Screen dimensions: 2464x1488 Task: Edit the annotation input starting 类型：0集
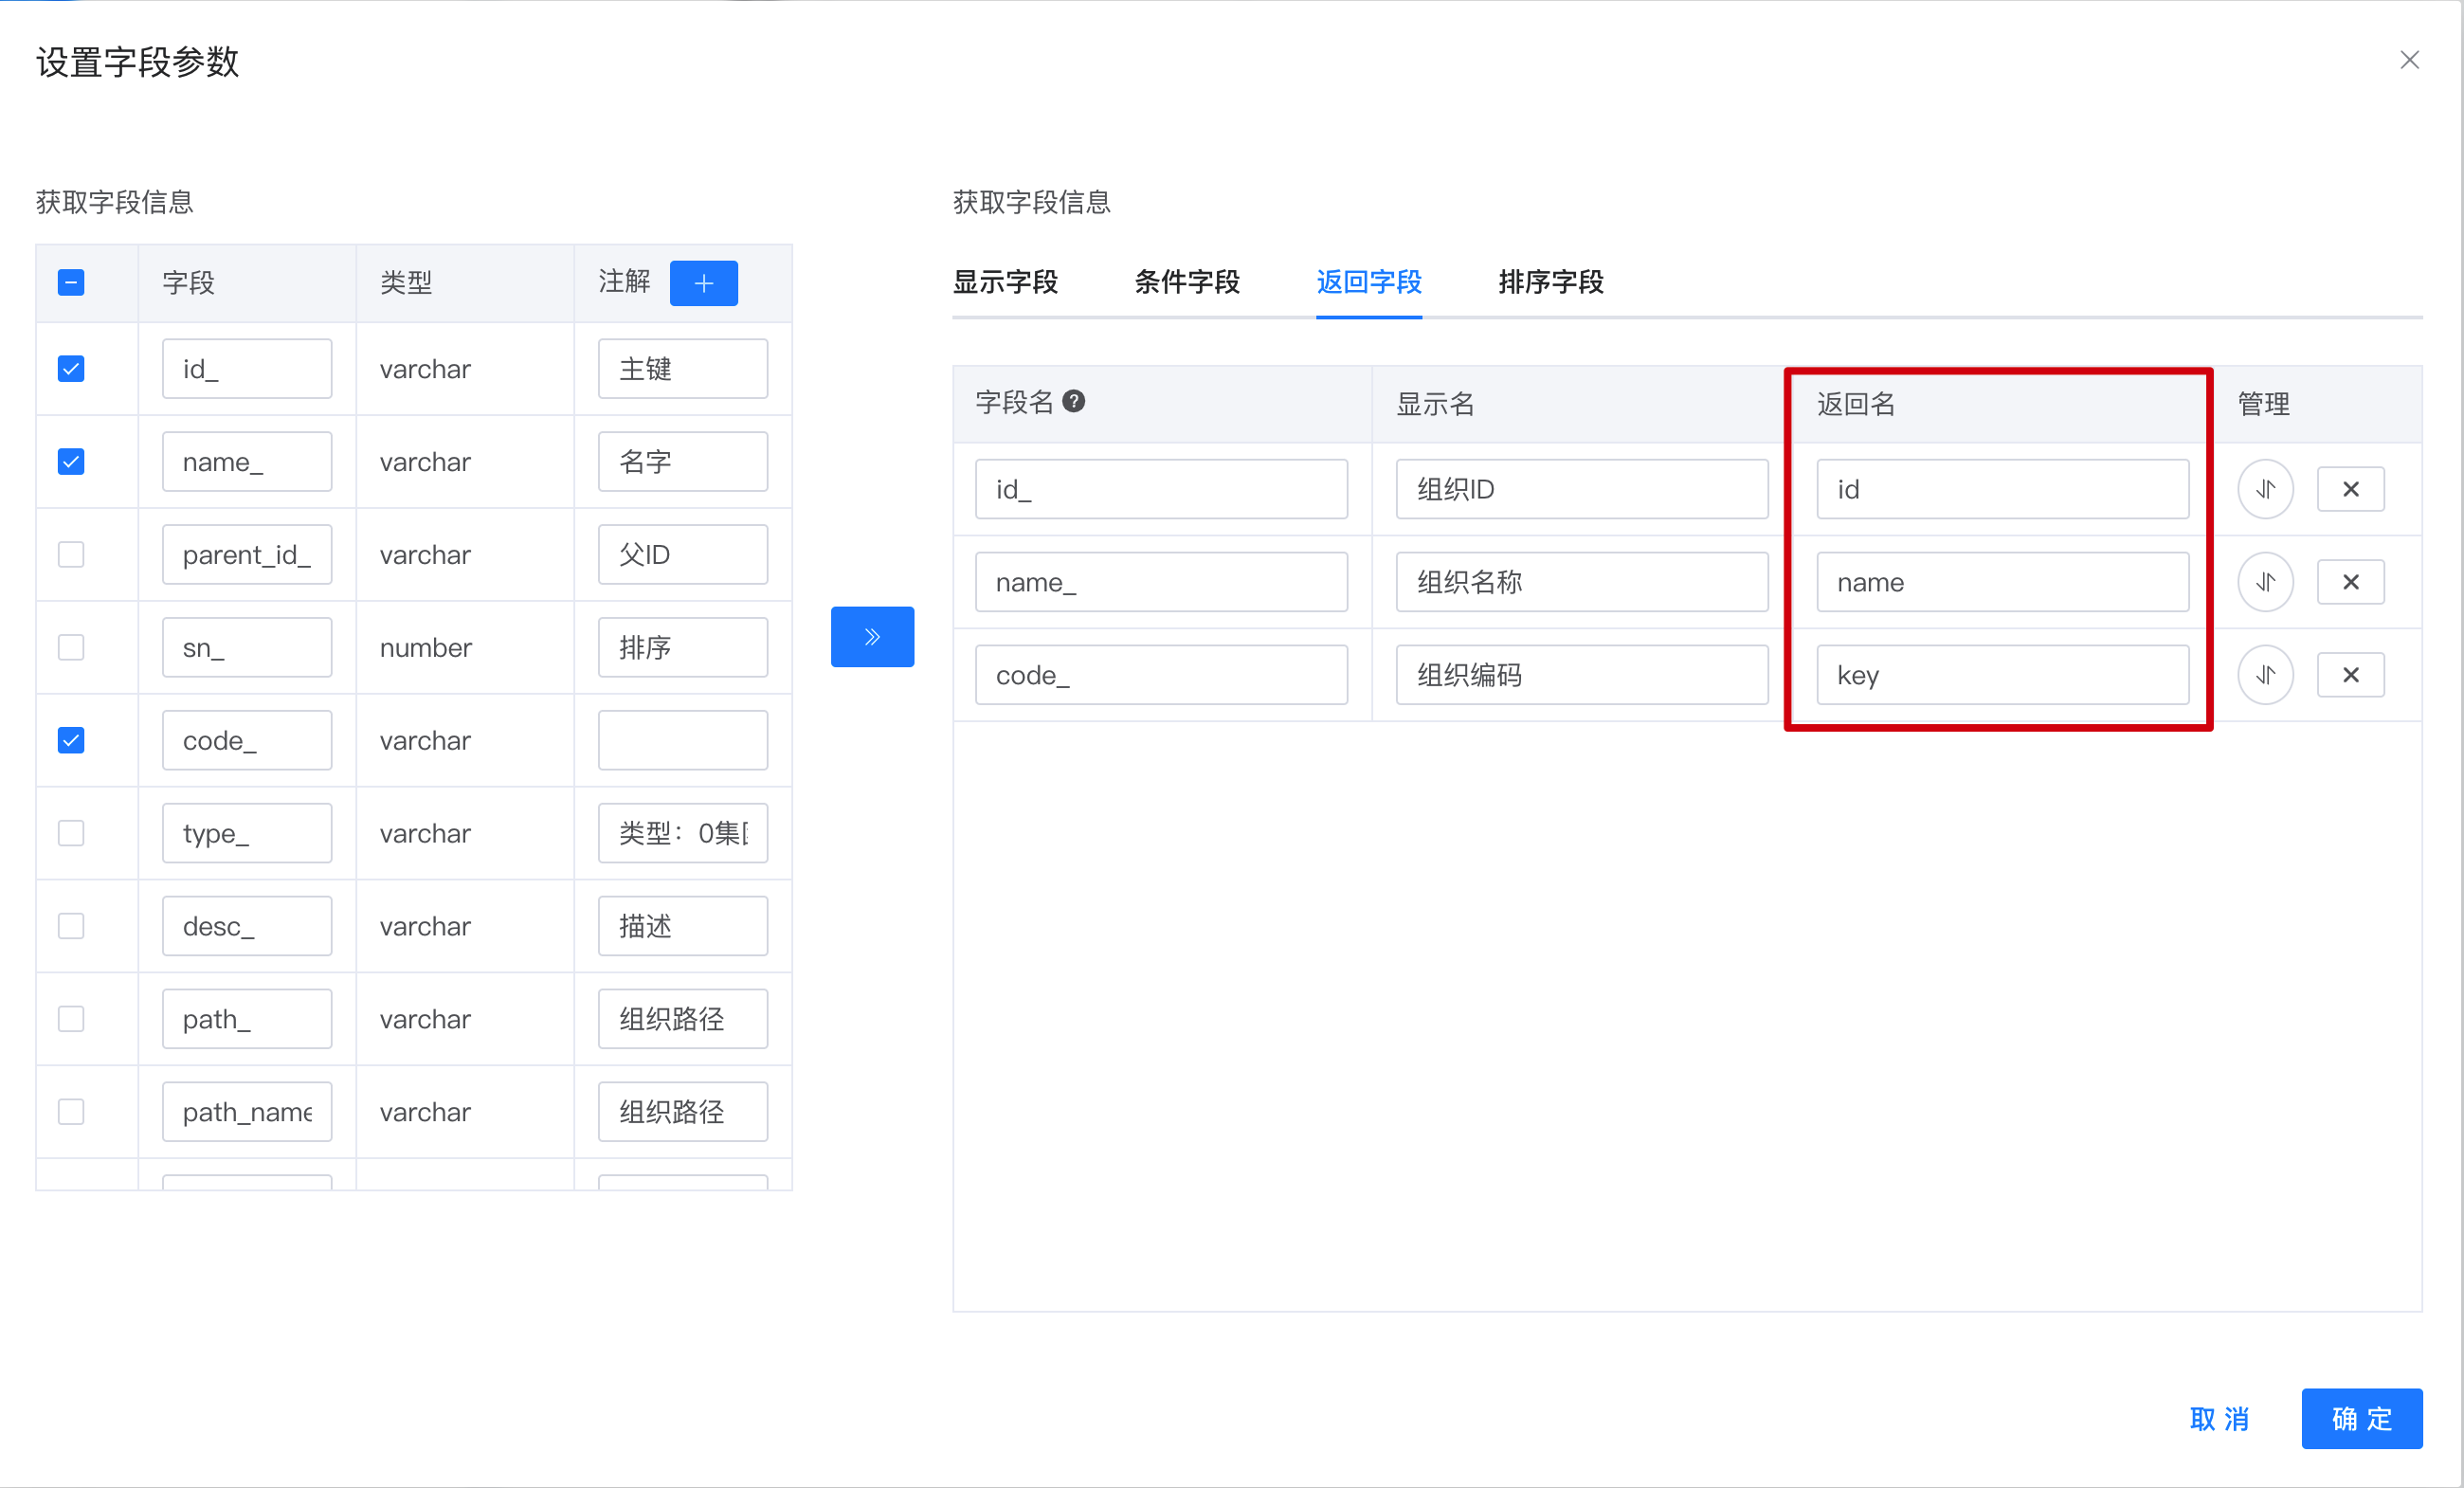pyautogui.click(x=683, y=834)
